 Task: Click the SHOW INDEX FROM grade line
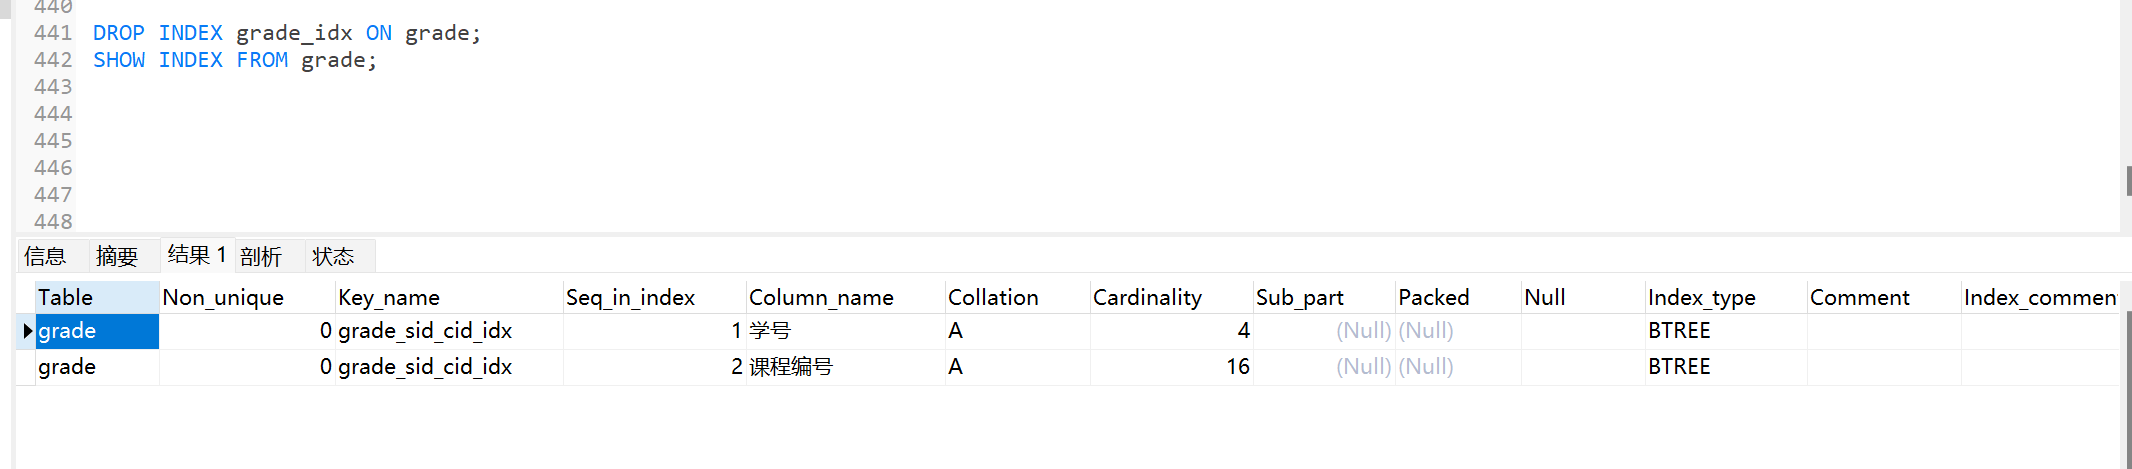pyautogui.click(x=235, y=60)
